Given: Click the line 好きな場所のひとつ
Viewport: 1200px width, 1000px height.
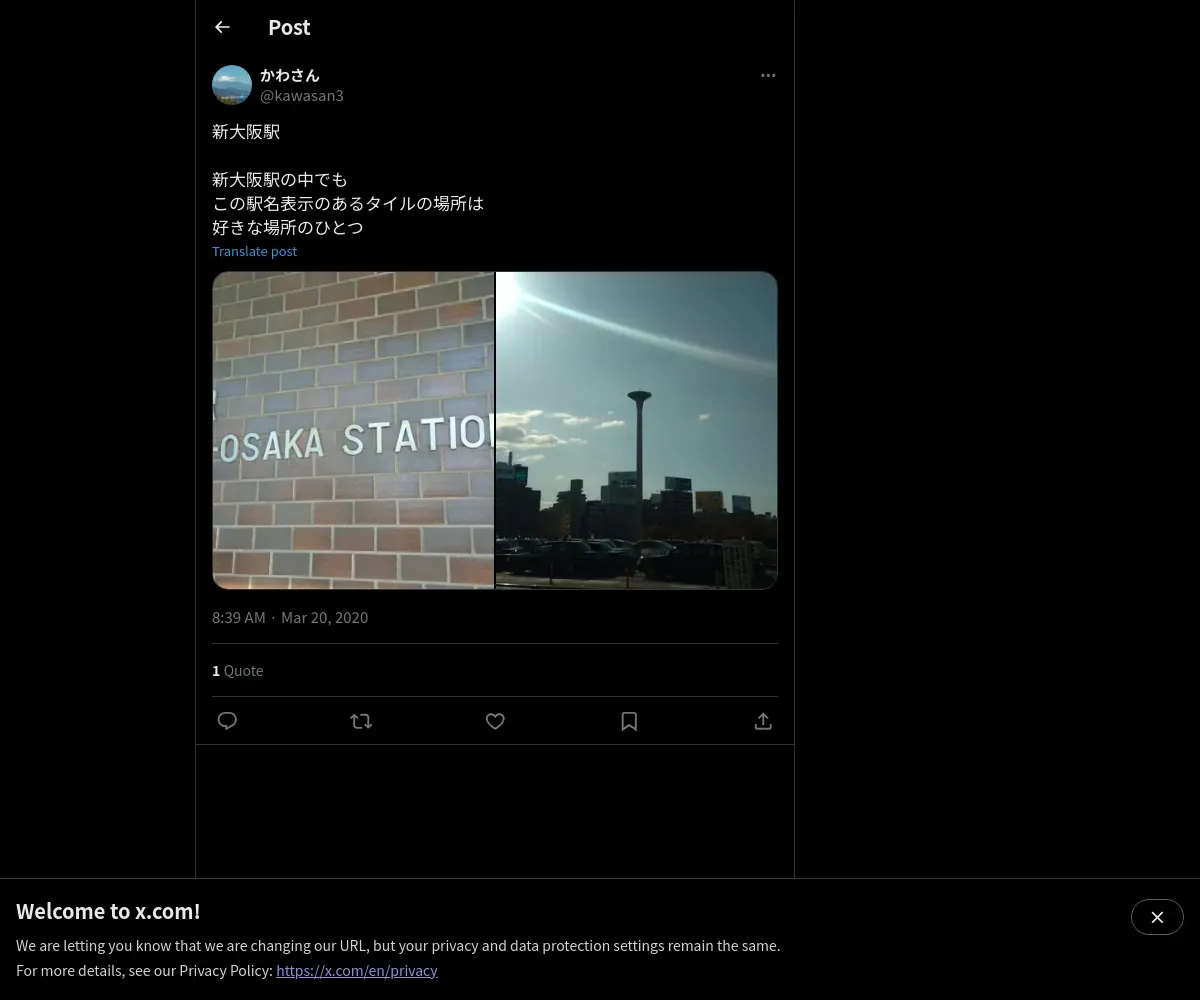Looking at the screenshot, I should coord(288,227).
